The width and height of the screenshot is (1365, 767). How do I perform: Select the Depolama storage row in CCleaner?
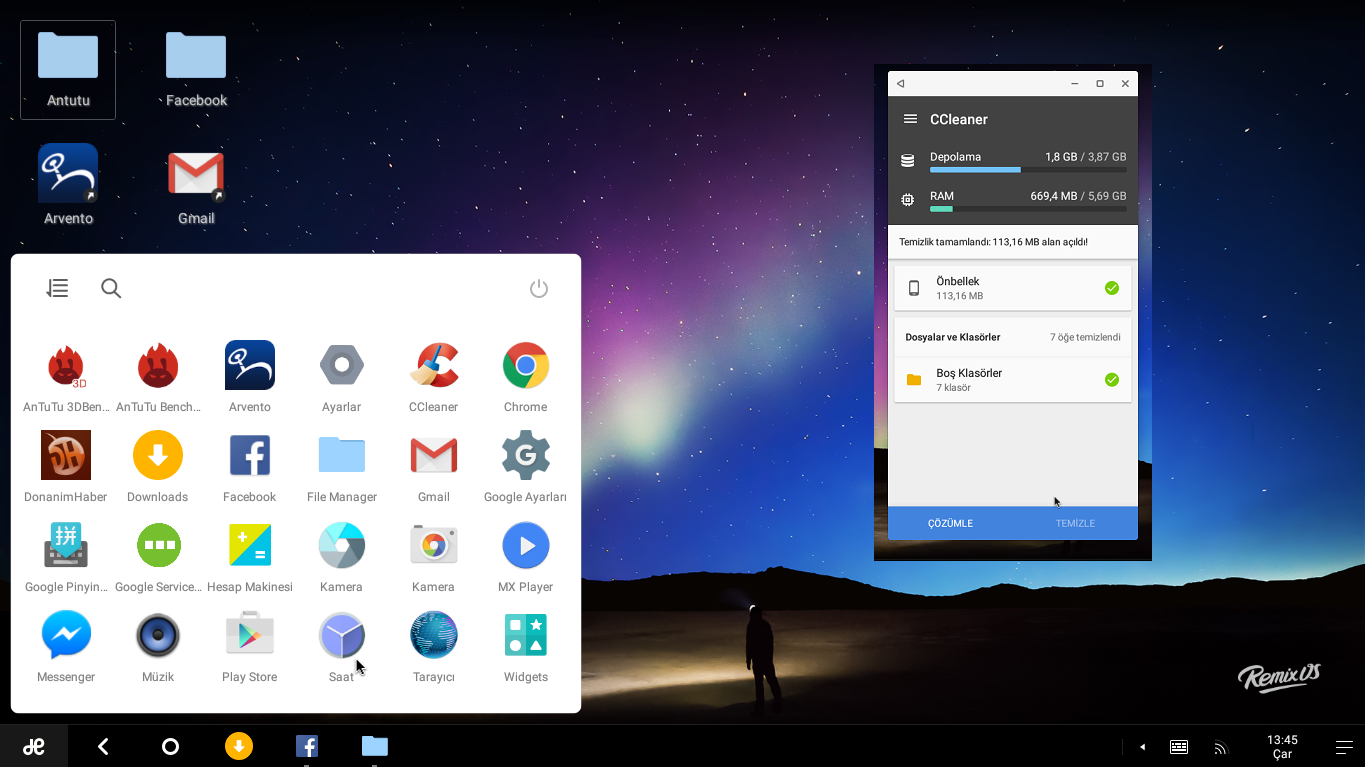click(x=1013, y=161)
